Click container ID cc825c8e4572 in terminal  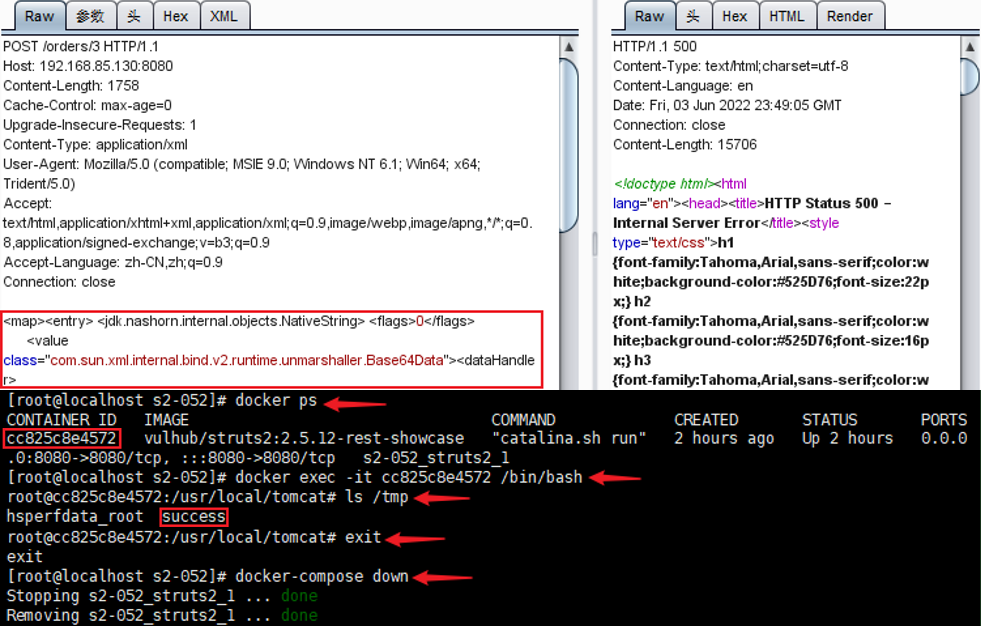coord(61,438)
